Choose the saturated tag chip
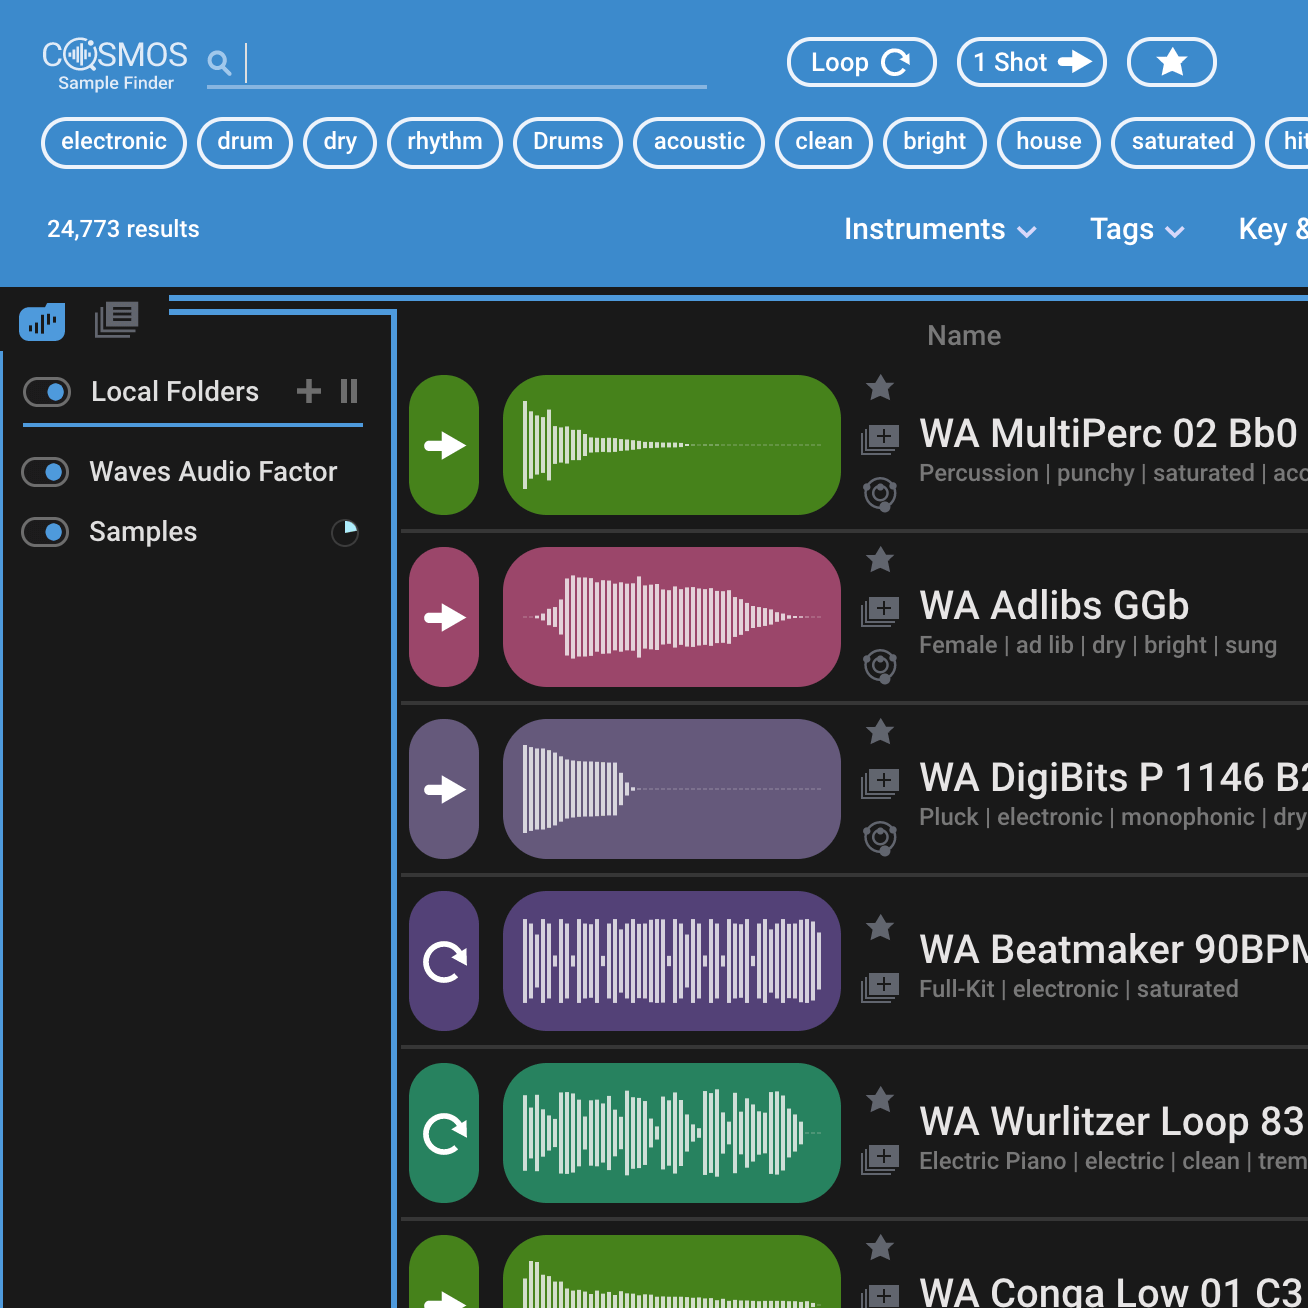The height and width of the screenshot is (1308, 1308). pos(1183,142)
